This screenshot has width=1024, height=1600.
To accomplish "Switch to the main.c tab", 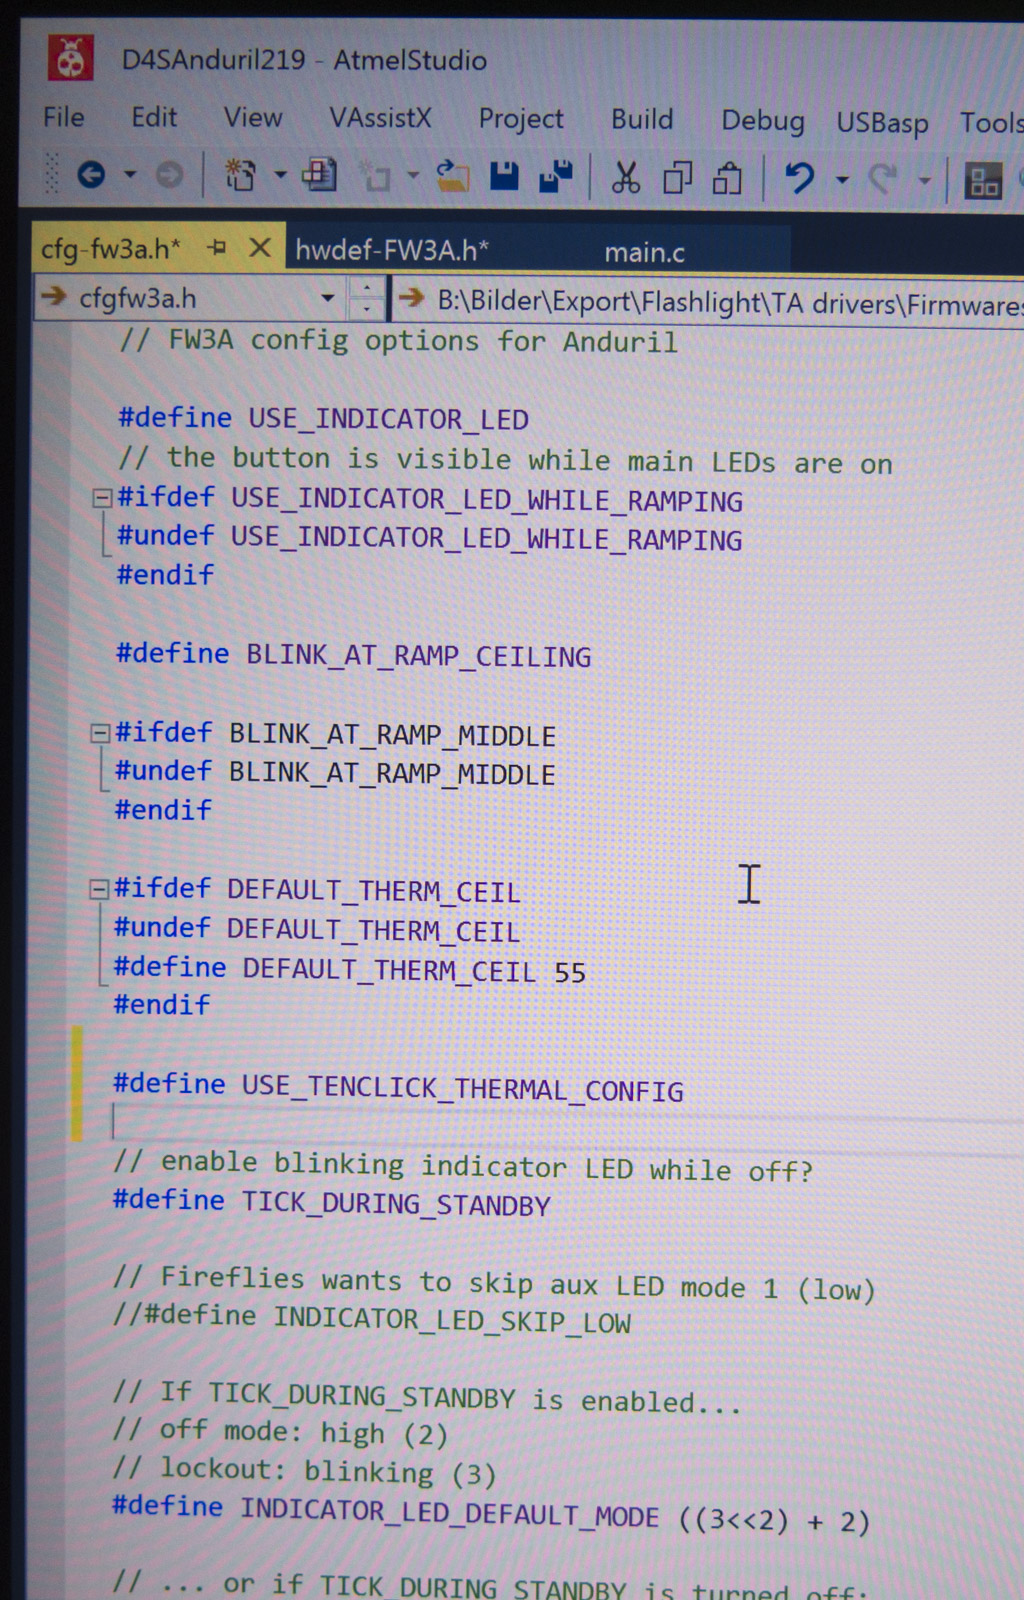I will [644, 252].
